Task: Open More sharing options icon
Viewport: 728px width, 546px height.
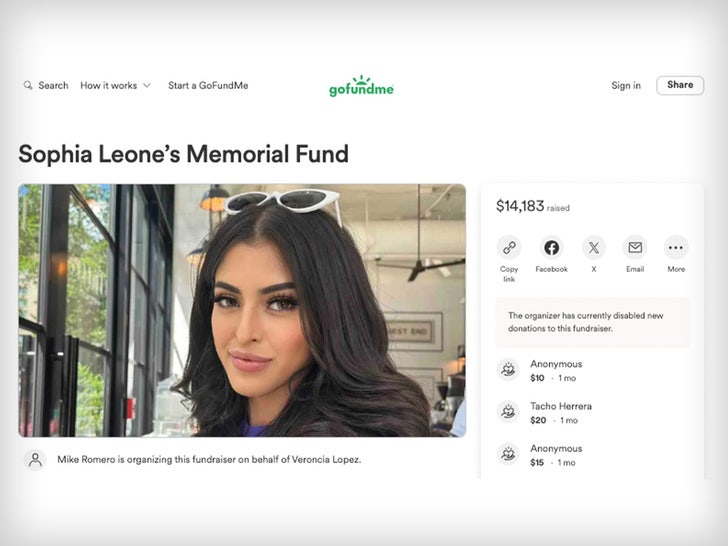Action: [676, 247]
